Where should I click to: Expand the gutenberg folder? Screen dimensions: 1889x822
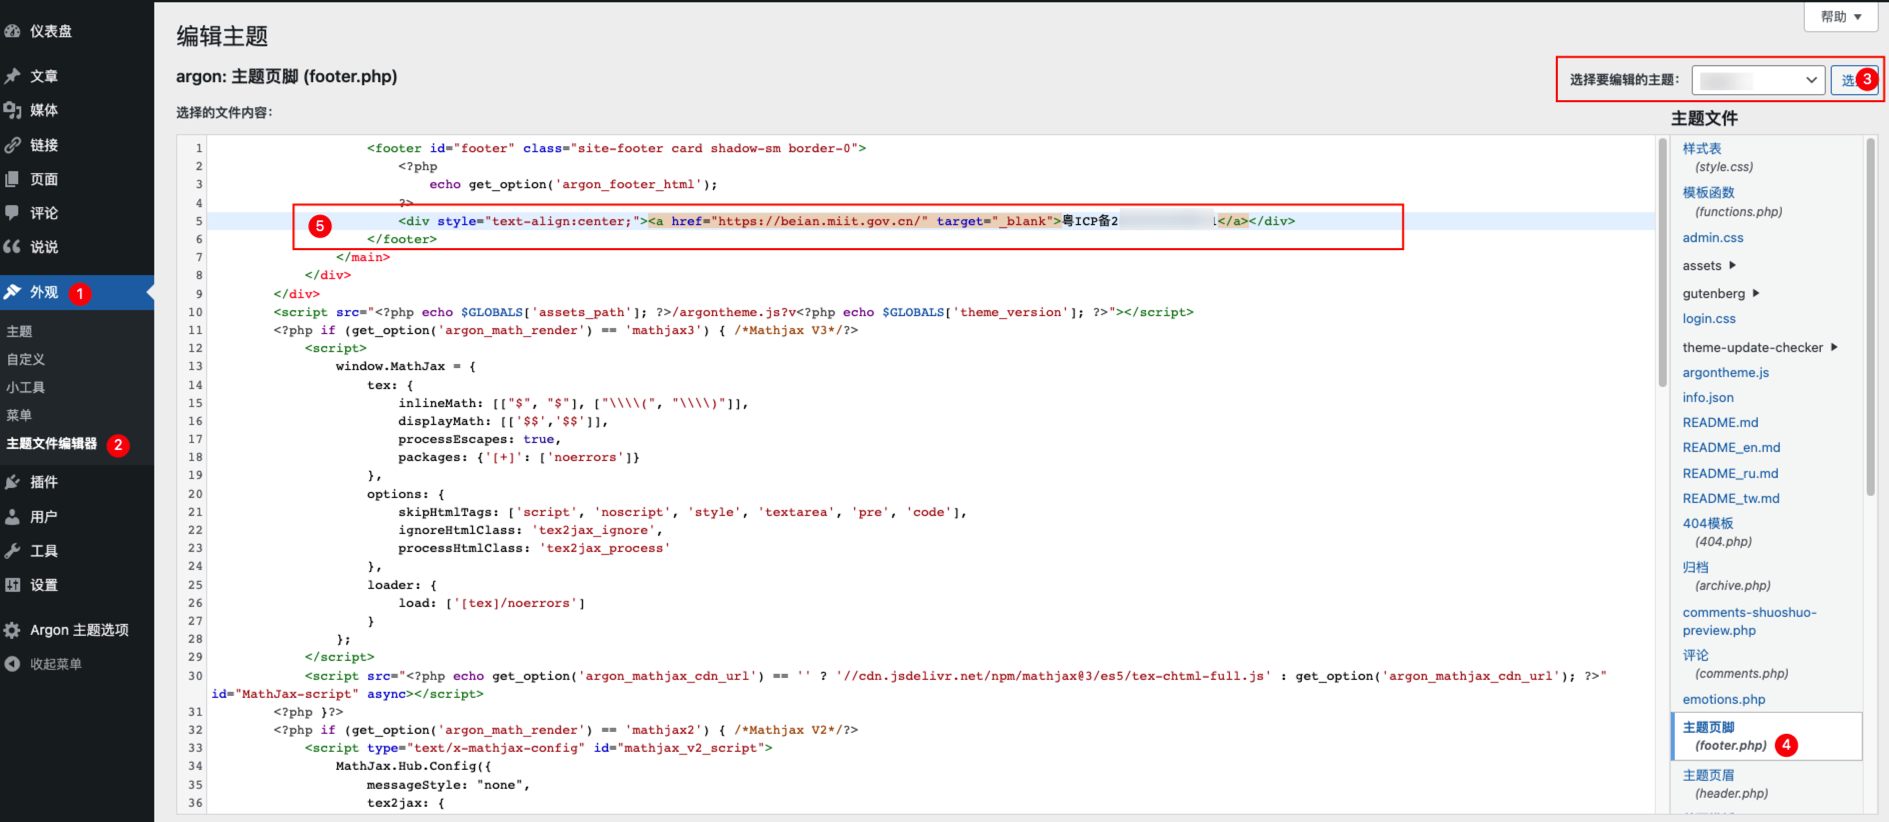click(x=1721, y=294)
